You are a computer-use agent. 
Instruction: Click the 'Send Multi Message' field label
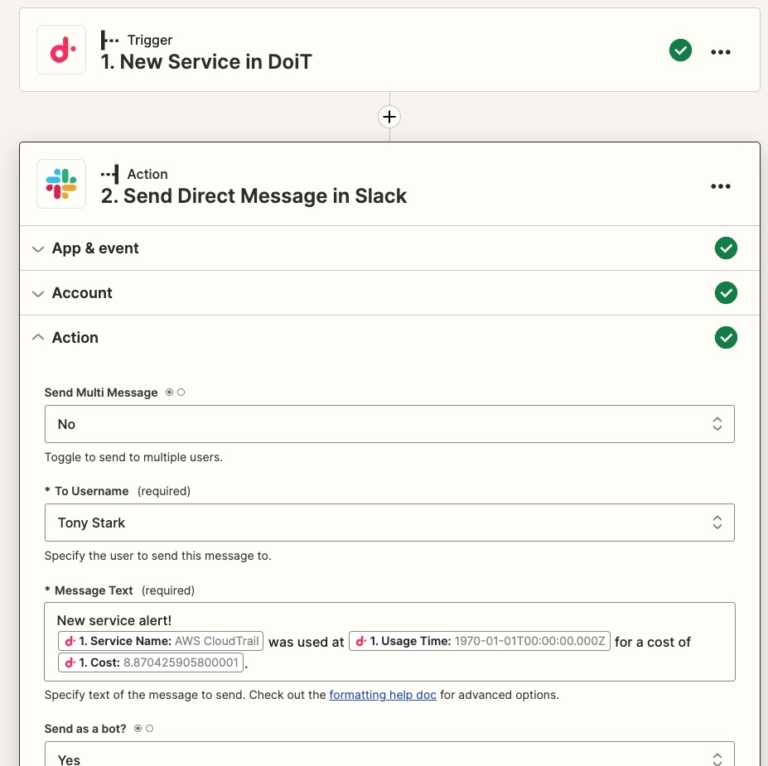[101, 393]
